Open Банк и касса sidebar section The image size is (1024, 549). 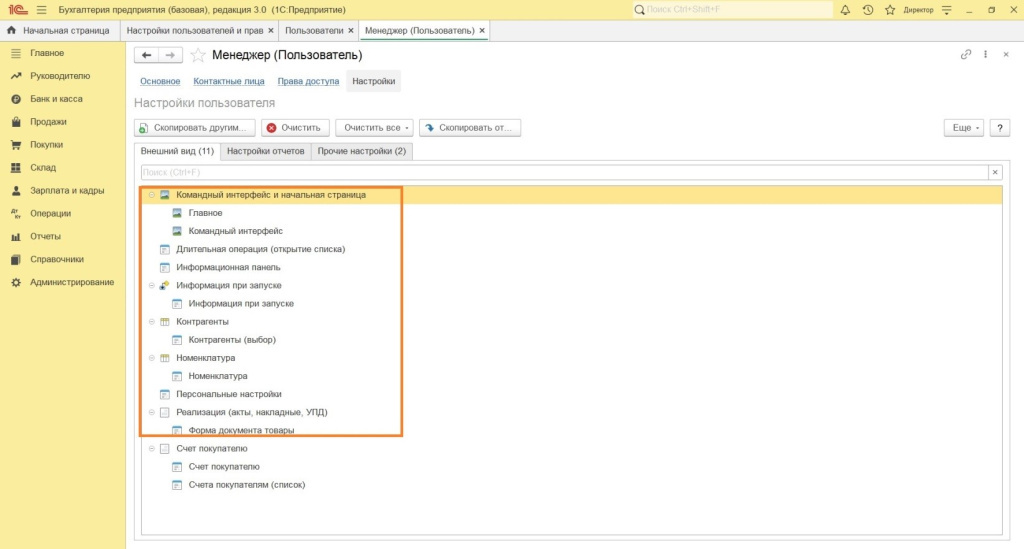pyautogui.click(x=56, y=99)
